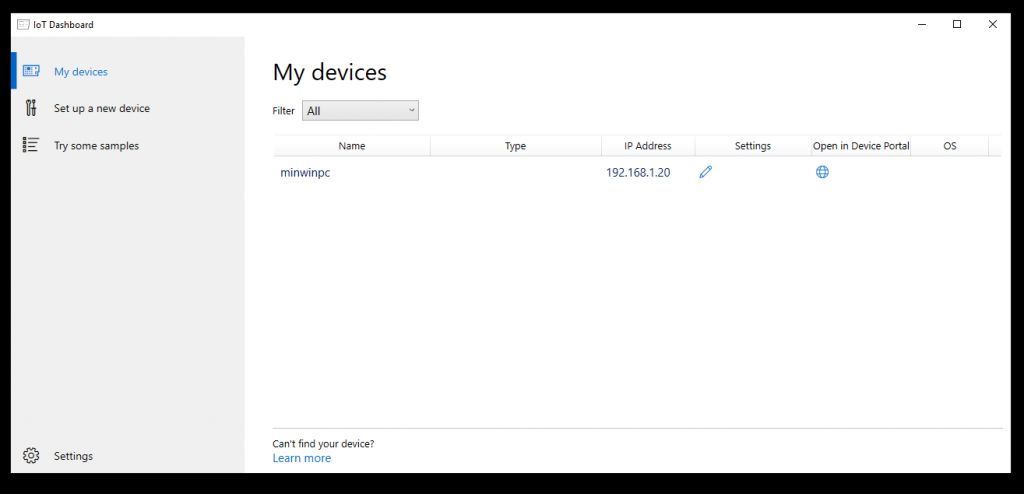Click the Open in Device Portal column header
The height and width of the screenshot is (494, 1024).
(861, 146)
